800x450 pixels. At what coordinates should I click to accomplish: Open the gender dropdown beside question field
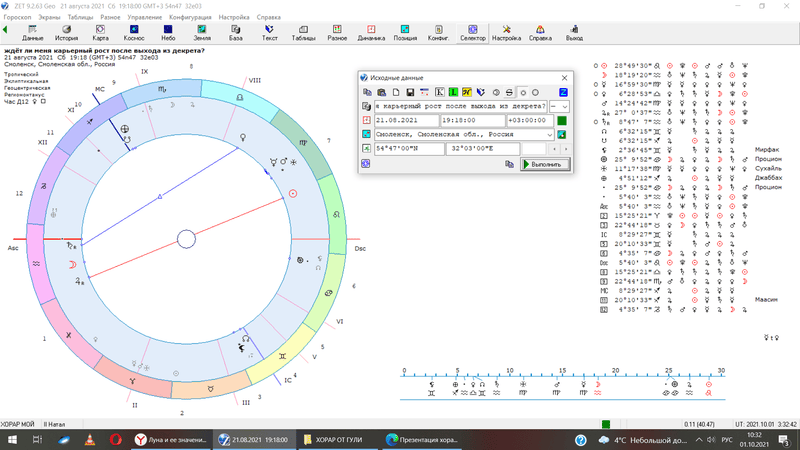point(565,107)
